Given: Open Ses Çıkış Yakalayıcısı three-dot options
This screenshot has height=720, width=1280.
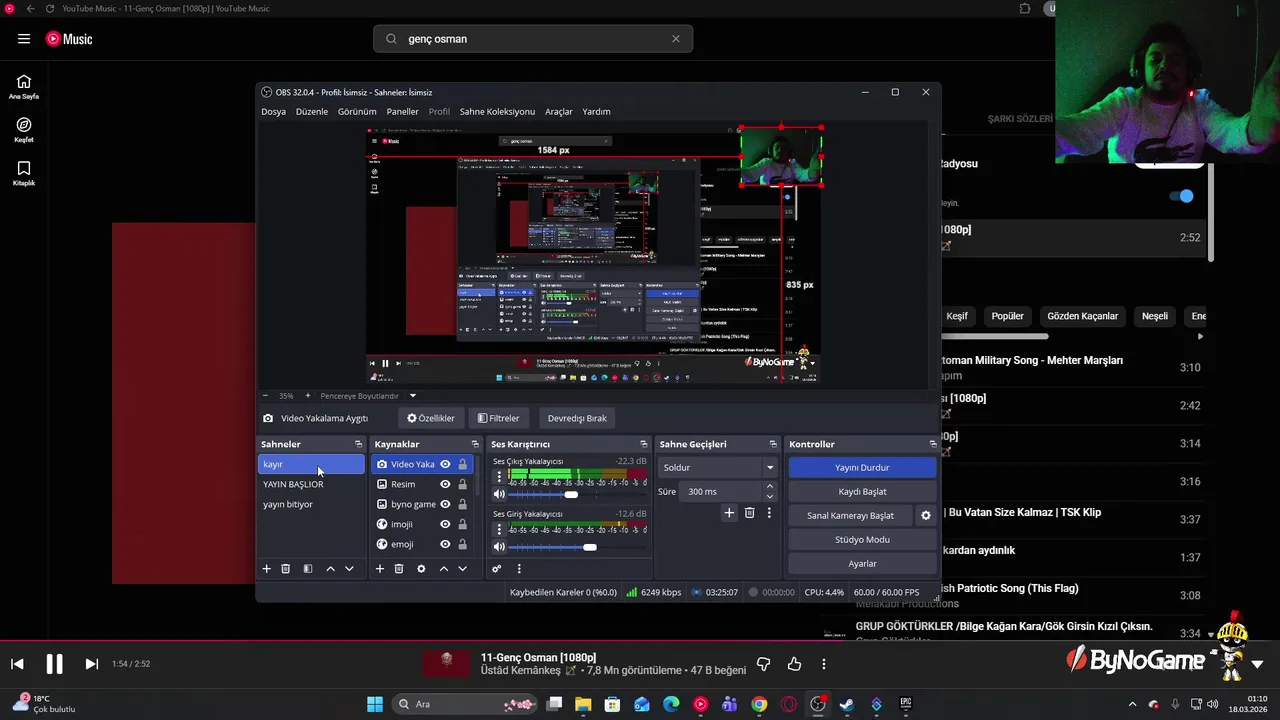Looking at the screenshot, I should tap(499, 476).
